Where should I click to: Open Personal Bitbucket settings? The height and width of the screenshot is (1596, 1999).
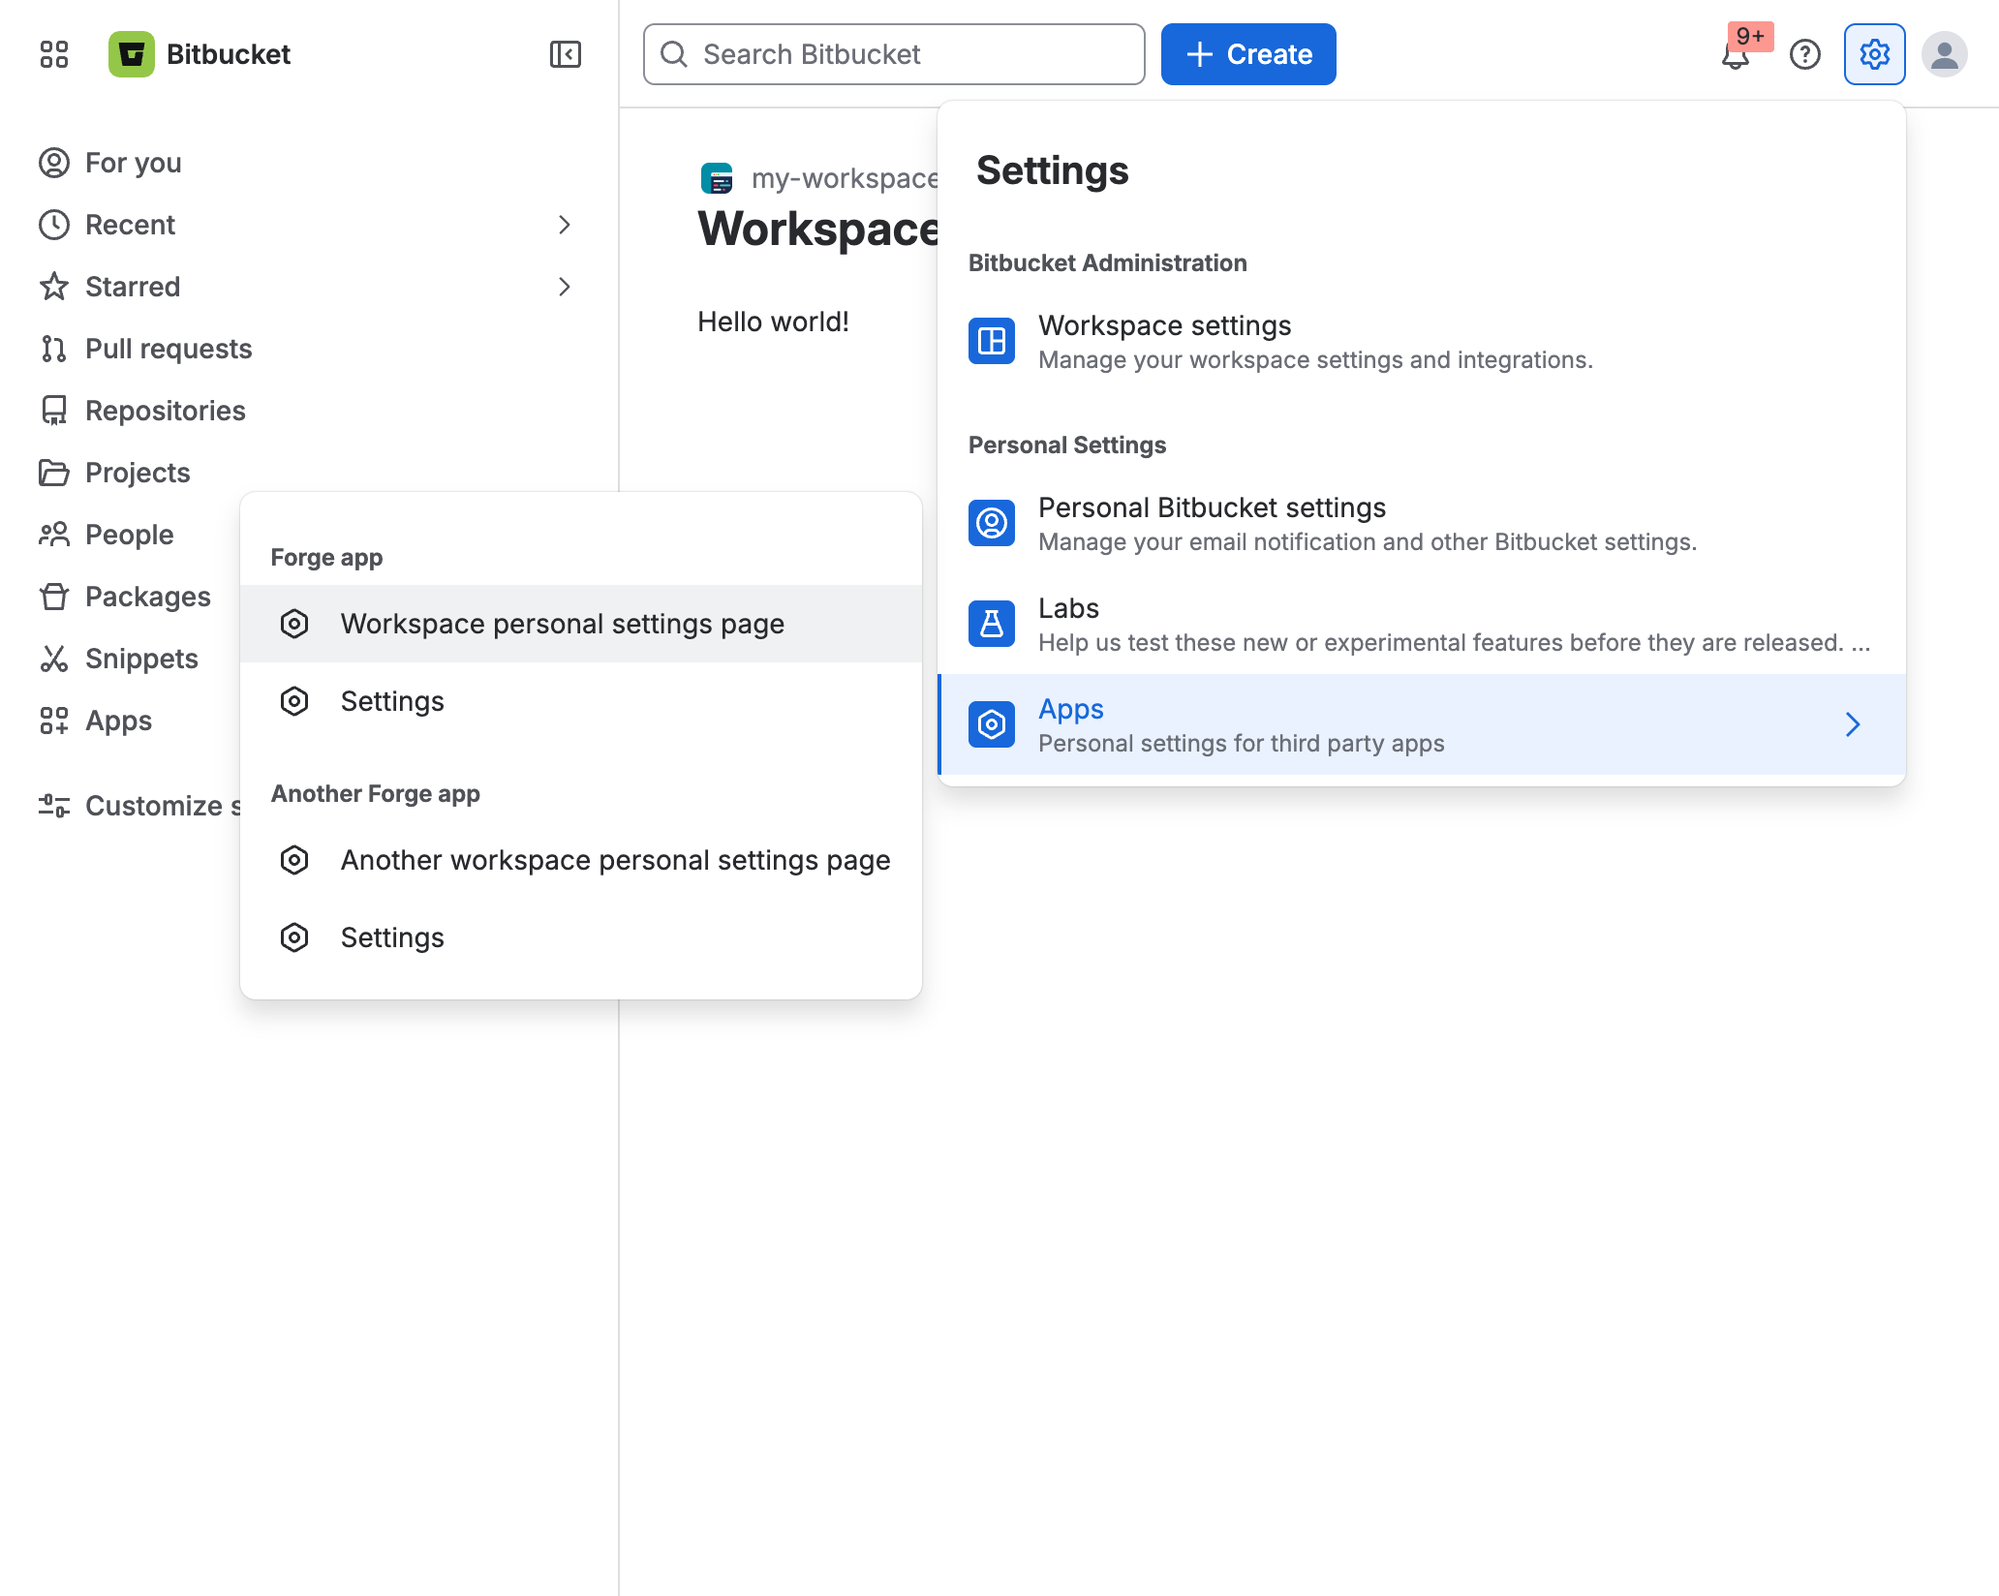(x=1421, y=523)
